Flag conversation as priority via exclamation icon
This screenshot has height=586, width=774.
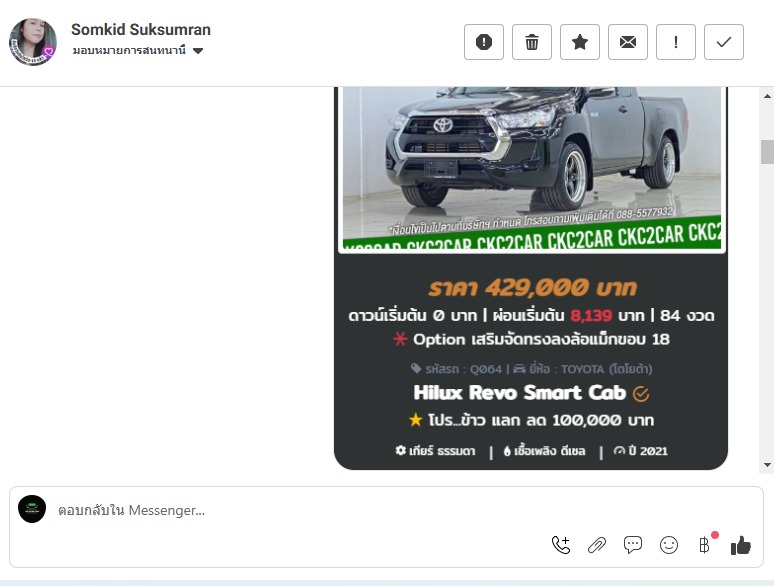(675, 42)
